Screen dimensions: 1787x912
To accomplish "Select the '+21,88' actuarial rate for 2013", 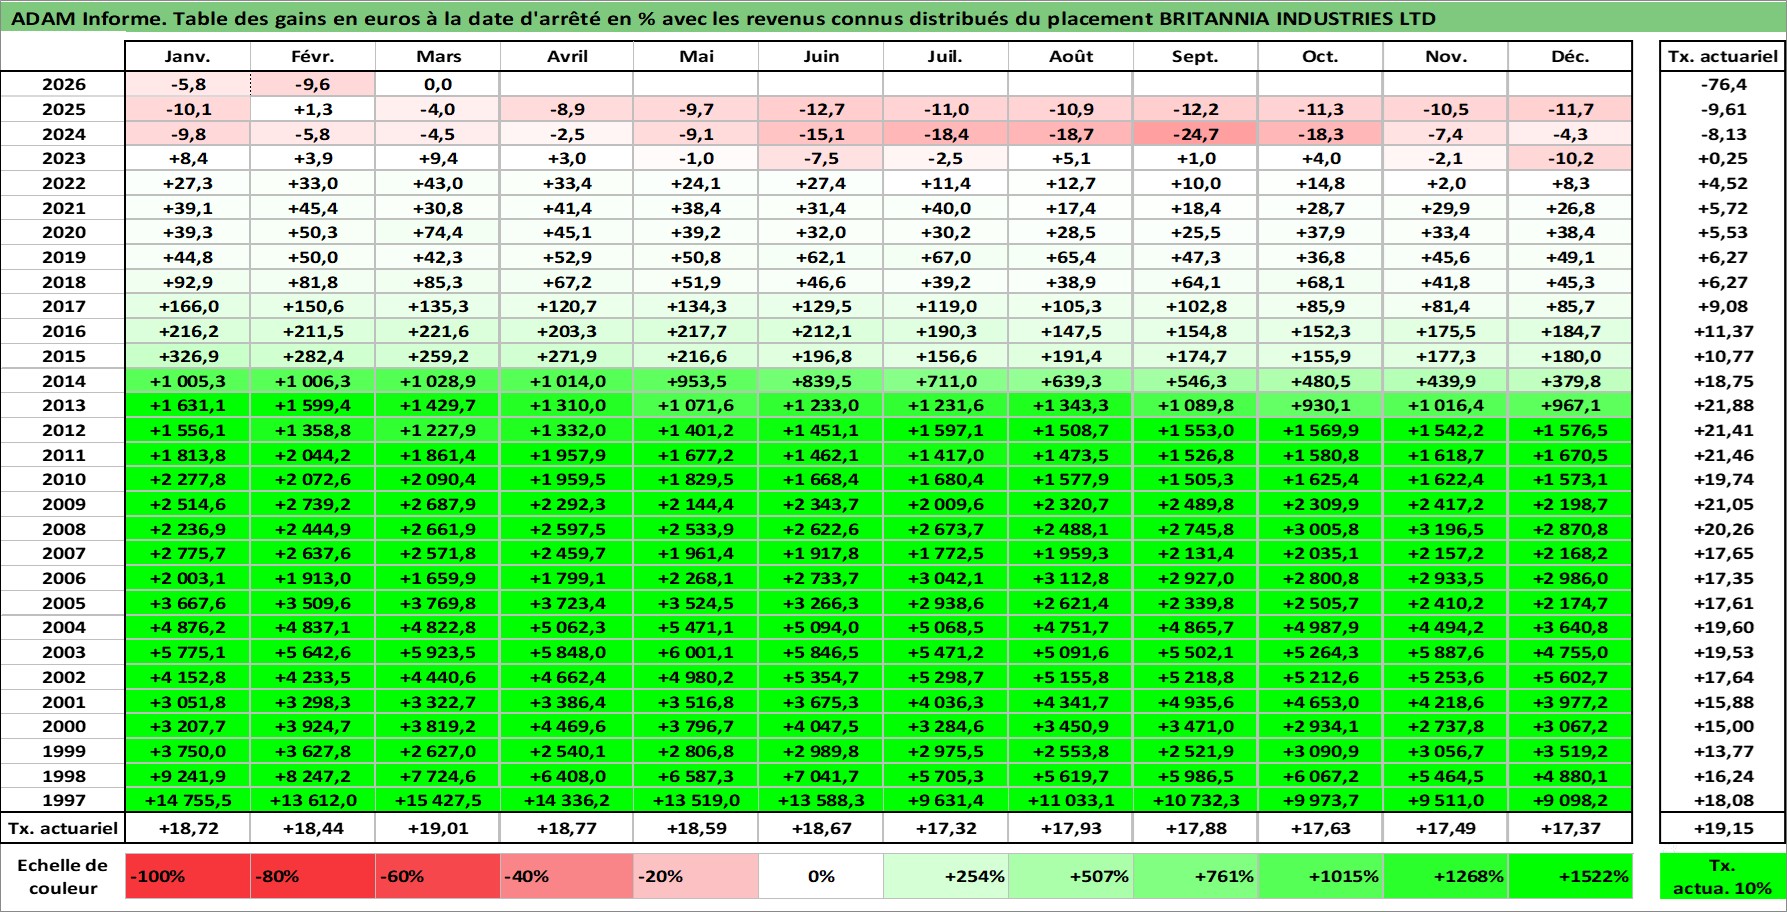I will pyautogui.click(x=1722, y=405).
